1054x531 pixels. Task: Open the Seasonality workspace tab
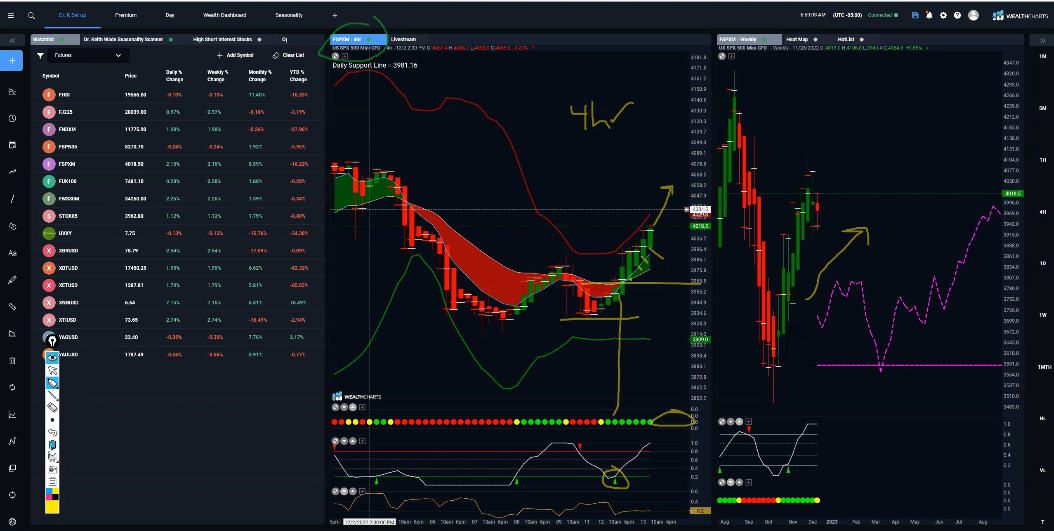(289, 15)
